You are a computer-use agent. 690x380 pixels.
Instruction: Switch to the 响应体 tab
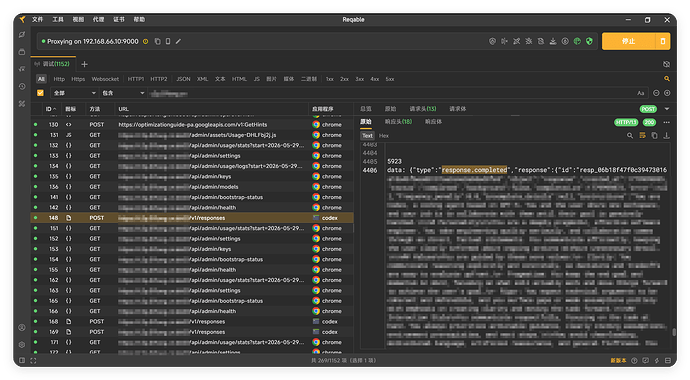pyautogui.click(x=433, y=122)
